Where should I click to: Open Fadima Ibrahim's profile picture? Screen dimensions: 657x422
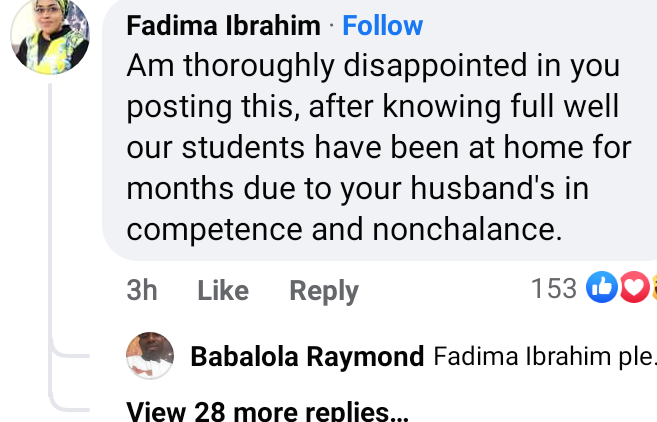point(50,37)
